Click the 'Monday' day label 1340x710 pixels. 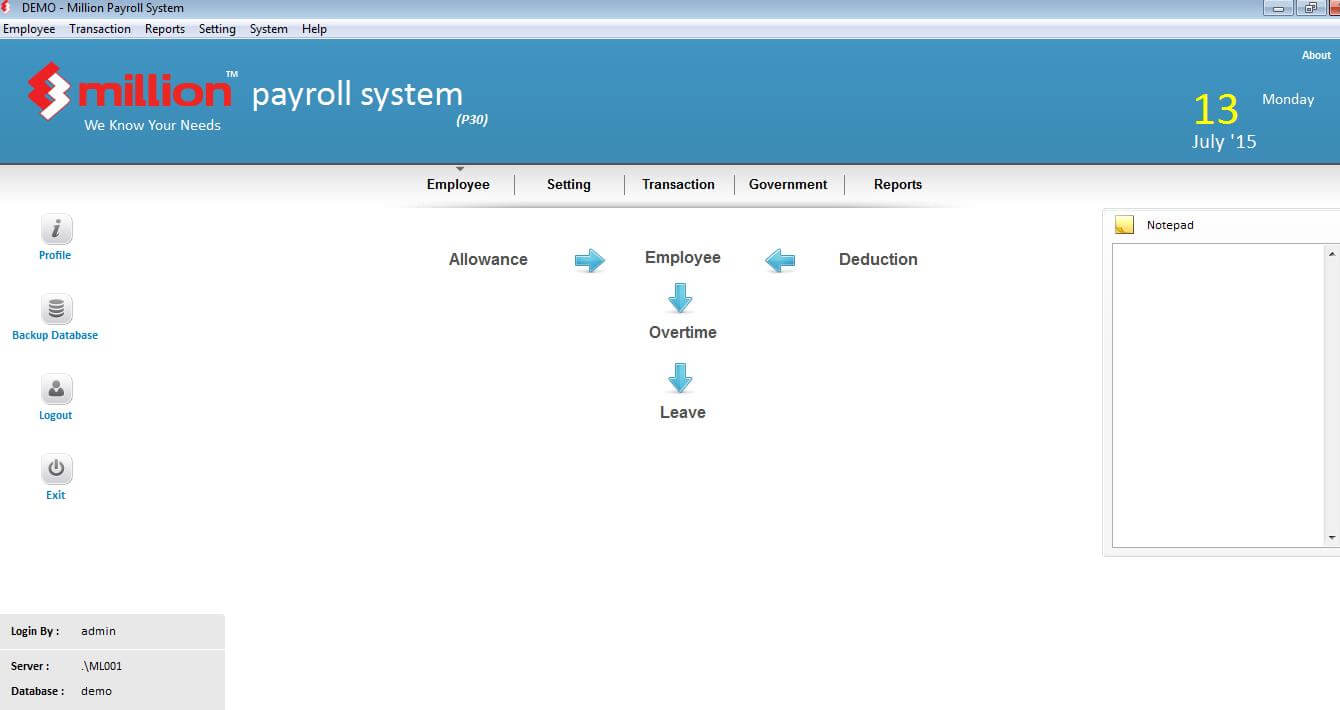point(1288,99)
